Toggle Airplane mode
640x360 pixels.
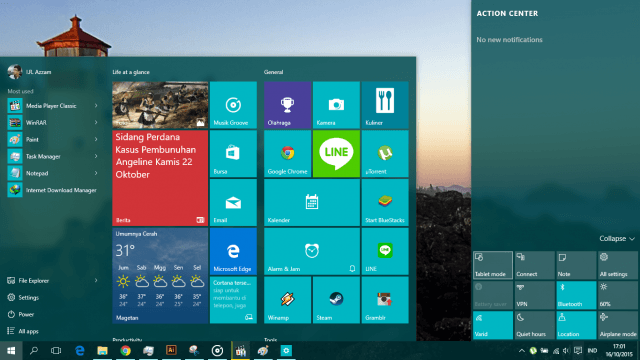click(x=618, y=325)
